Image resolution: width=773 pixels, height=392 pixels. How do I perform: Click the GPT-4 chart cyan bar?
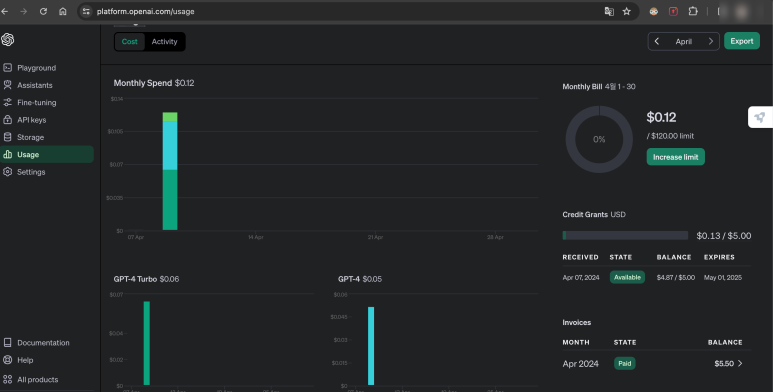(371, 346)
